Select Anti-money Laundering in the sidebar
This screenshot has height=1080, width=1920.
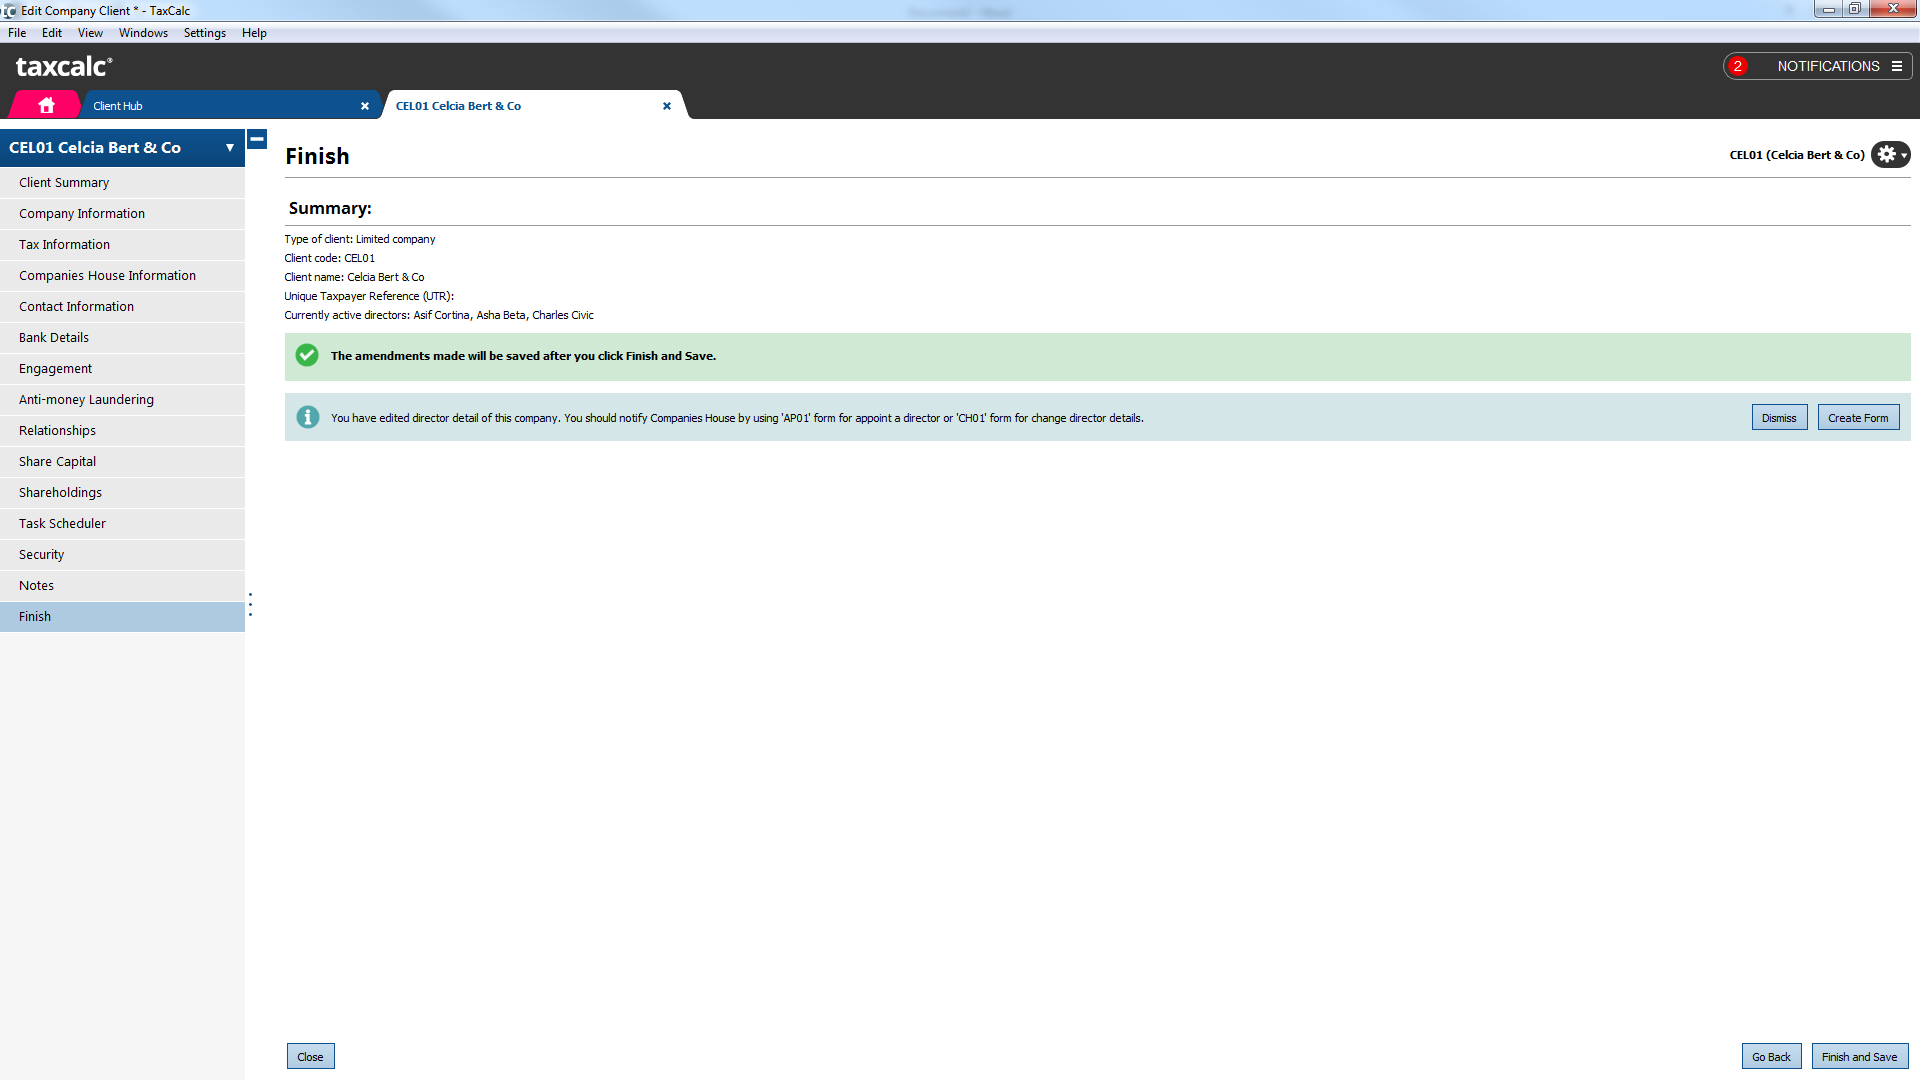pos(86,399)
